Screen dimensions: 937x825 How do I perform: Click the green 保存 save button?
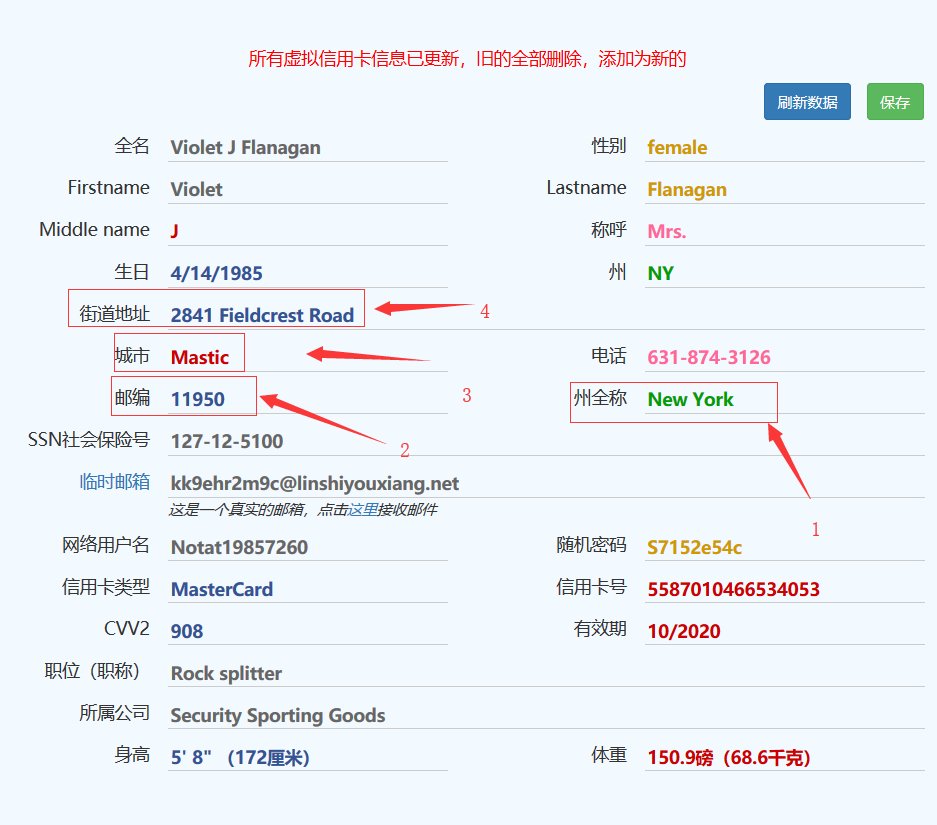895,102
